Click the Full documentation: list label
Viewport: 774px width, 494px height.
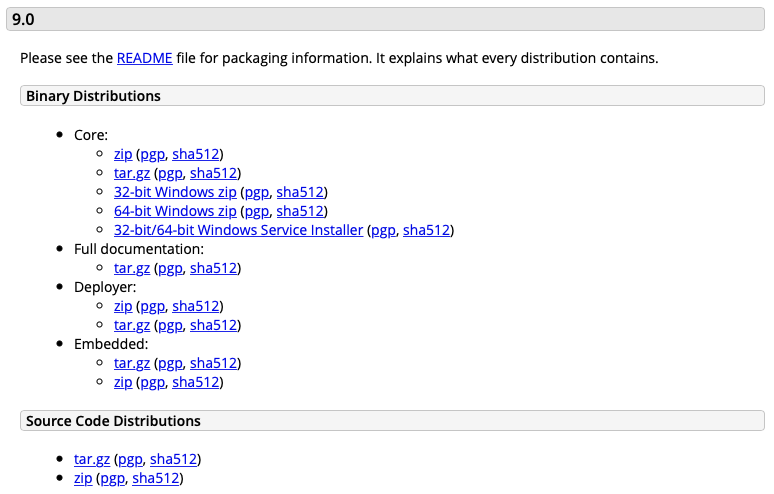[x=139, y=249]
